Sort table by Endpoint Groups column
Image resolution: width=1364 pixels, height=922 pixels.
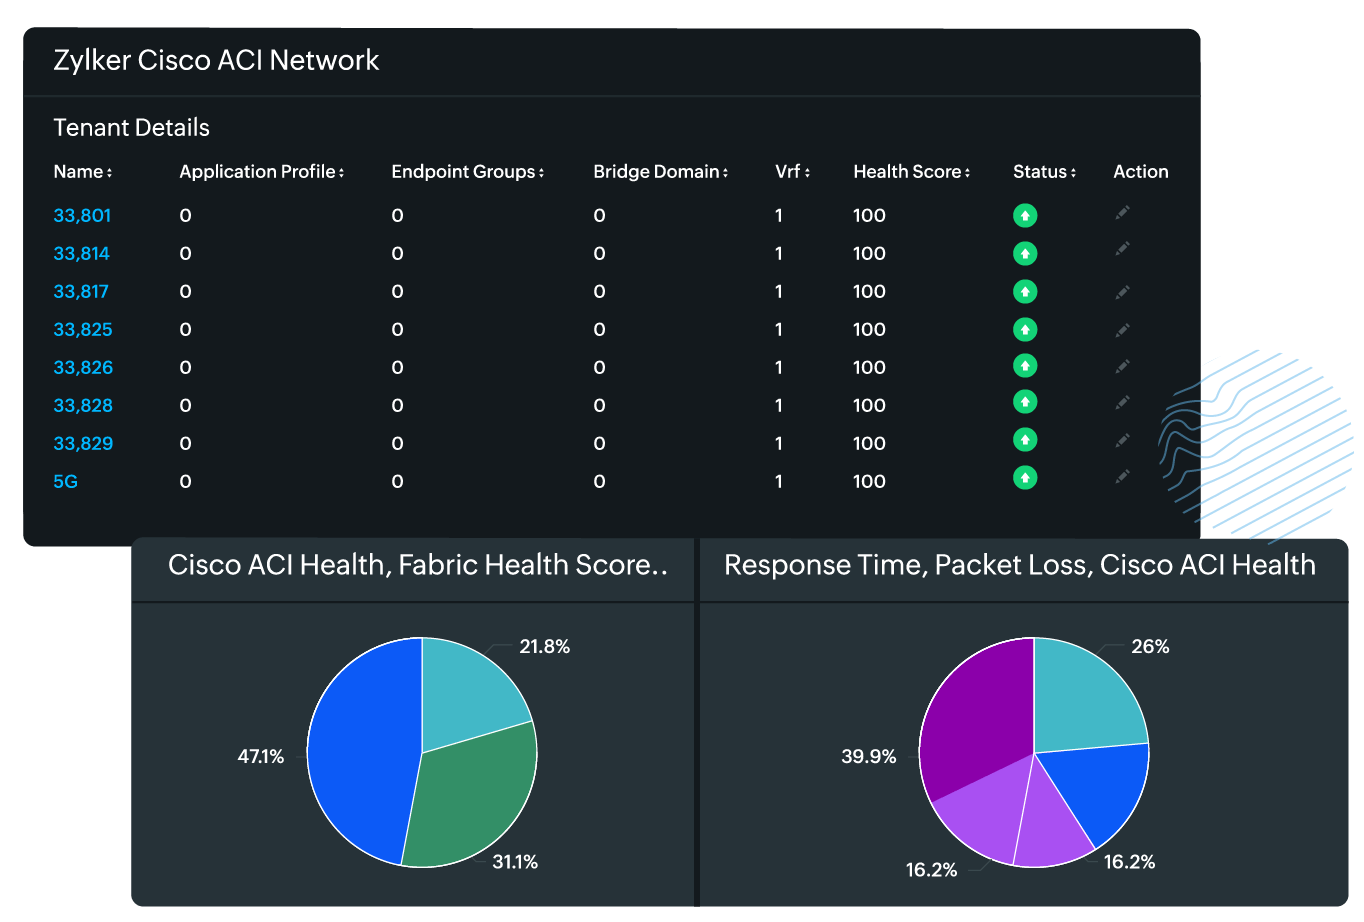coord(468,172)
